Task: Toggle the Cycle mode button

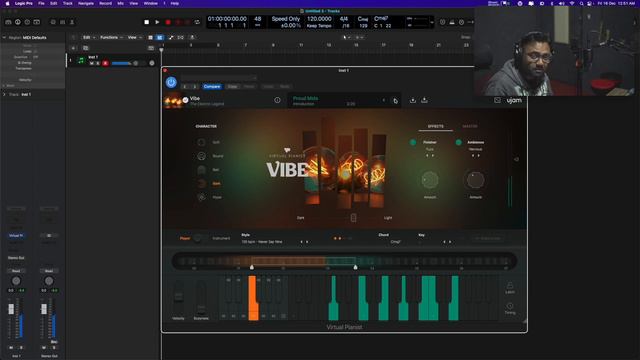Action: point(197,22)
